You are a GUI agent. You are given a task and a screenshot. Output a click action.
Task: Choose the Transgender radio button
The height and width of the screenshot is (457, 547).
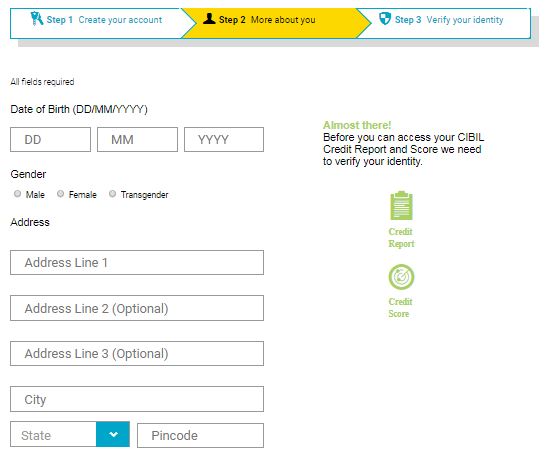(x=112, y=194)
